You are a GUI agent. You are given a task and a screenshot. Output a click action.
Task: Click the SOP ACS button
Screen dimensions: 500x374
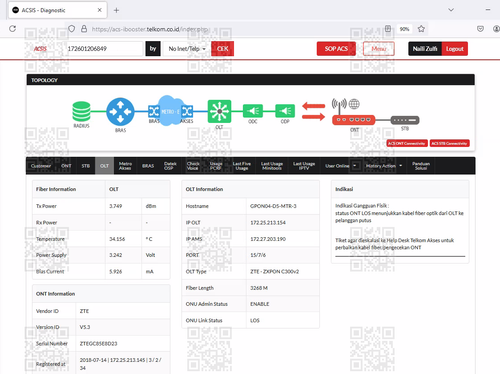[336, 49]
